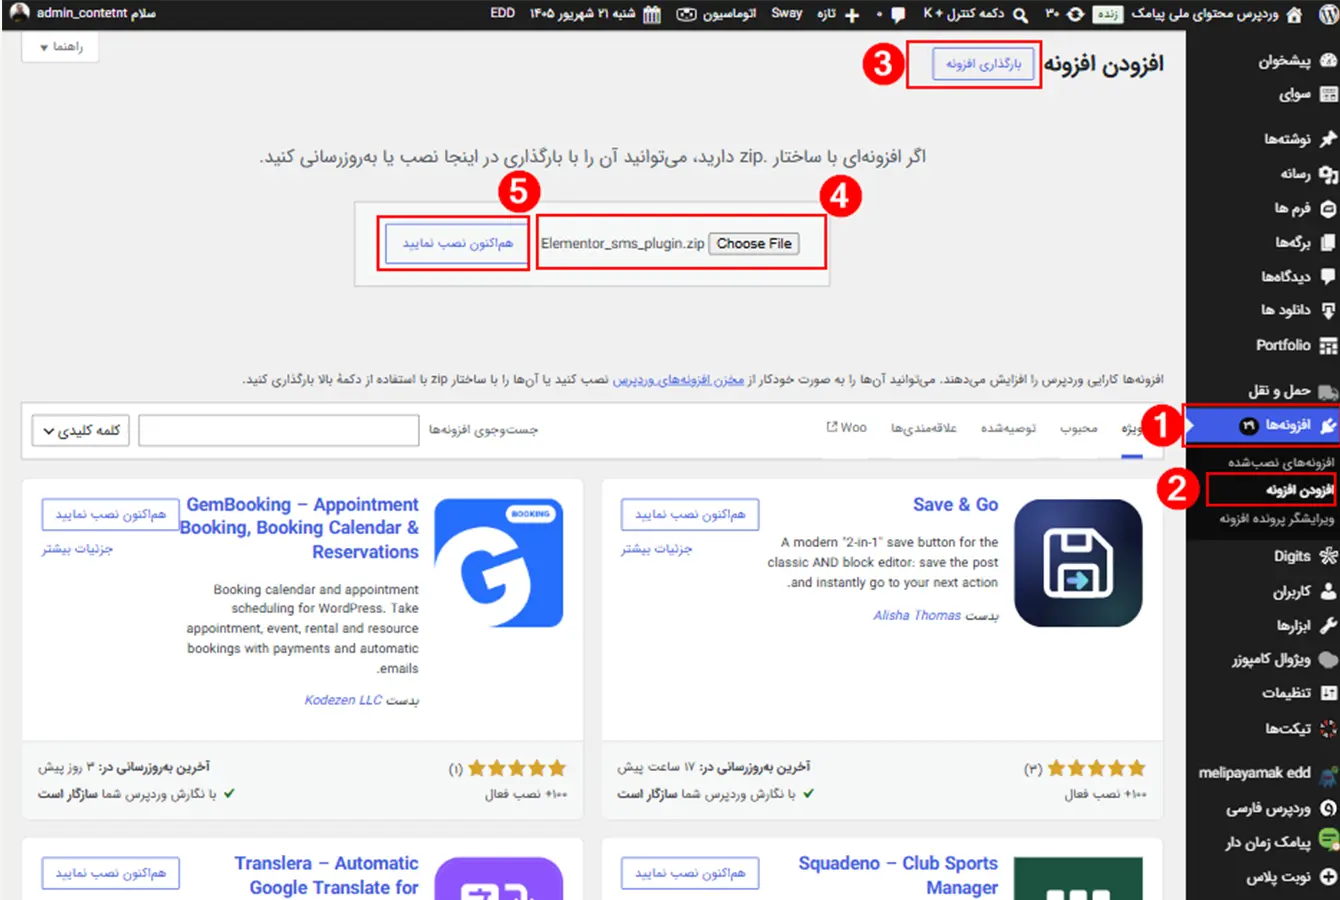Click the shipping truck icon (حمل و نقل)
Viewport: 1340px width, 900px height.
point(1328,390)
